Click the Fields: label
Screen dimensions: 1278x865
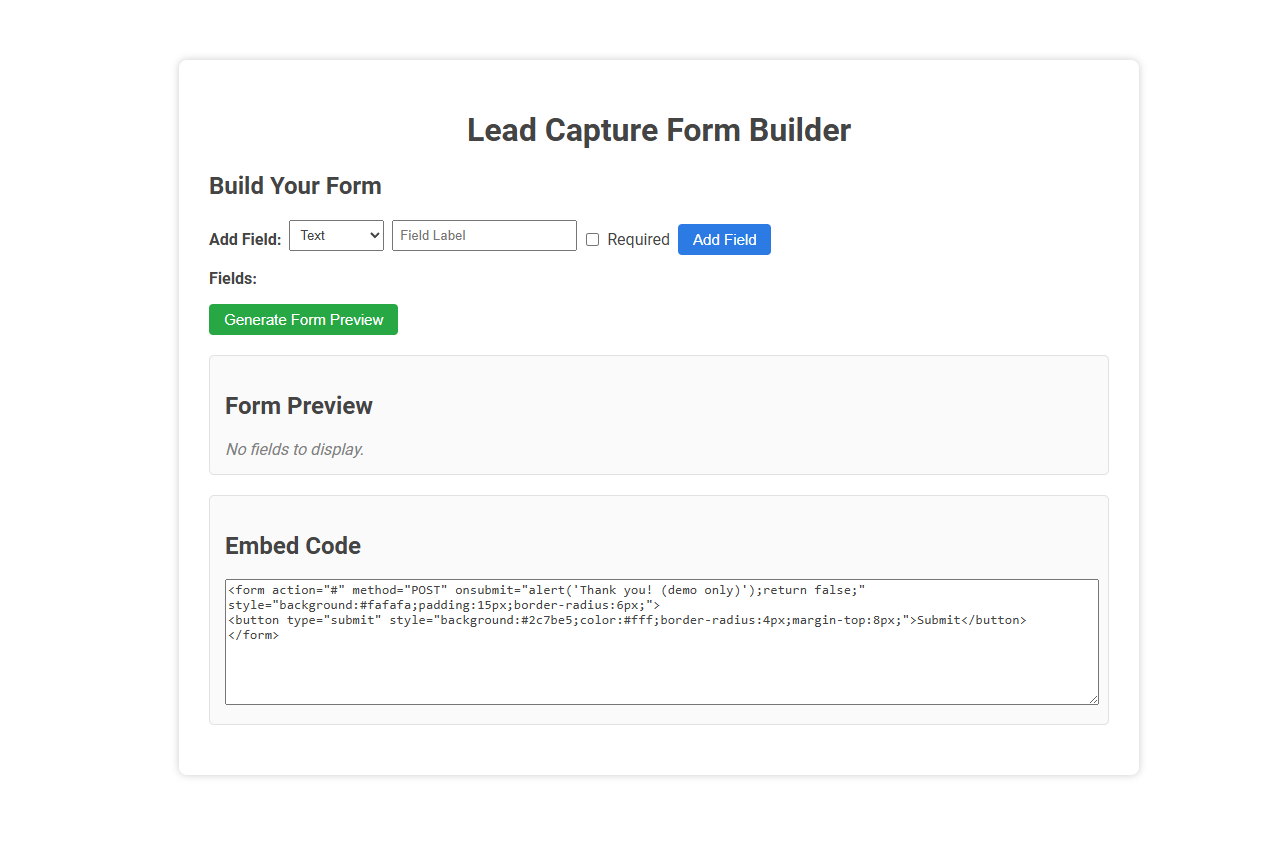231,278
